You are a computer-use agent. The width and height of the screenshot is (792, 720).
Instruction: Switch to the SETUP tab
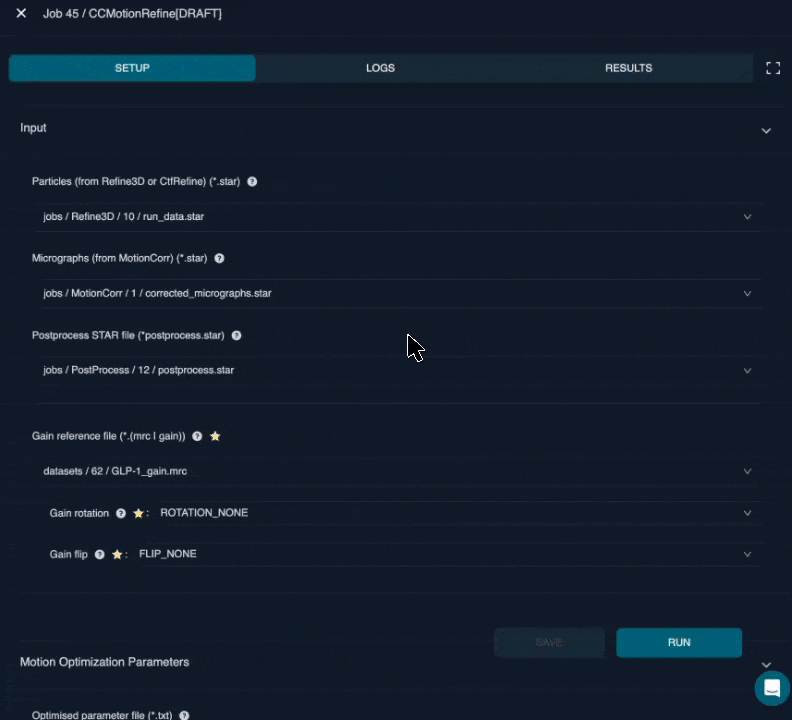[x=132, y=68]
